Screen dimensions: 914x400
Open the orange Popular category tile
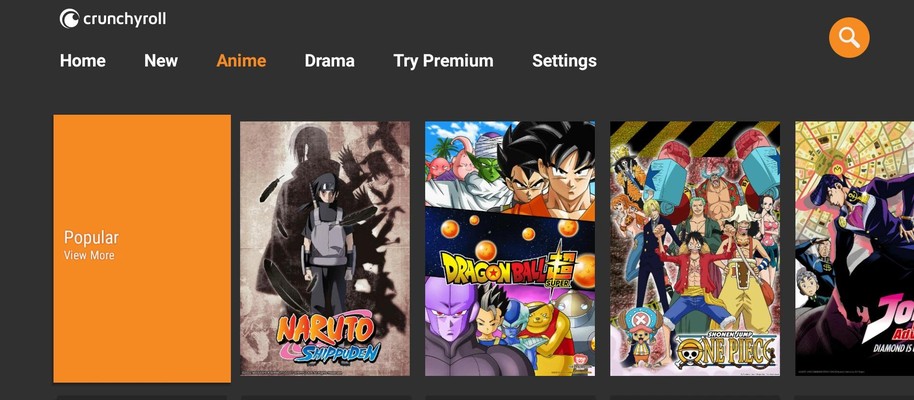pyautogui.click(x=142, y=248)
